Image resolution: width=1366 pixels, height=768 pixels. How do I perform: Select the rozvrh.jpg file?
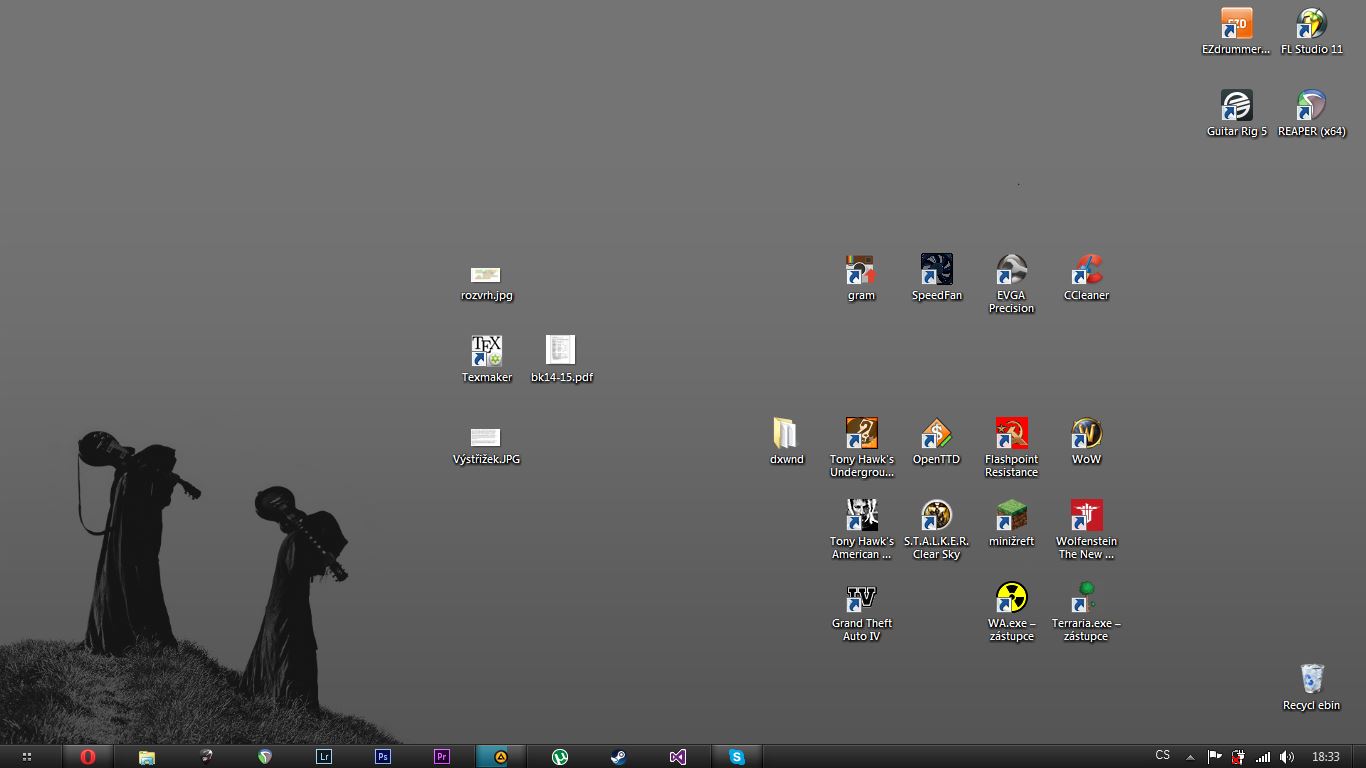tap(486, 283)
